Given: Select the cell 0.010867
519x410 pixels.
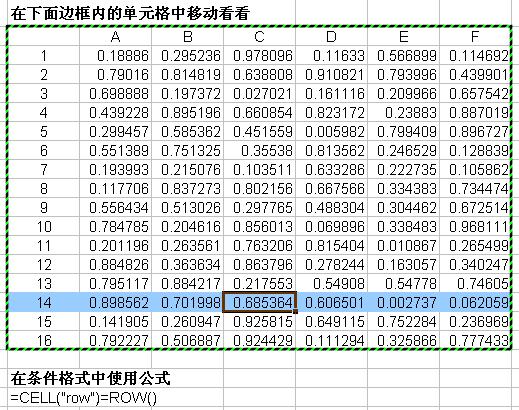Looking at the screenshot, I should (403, 245).
